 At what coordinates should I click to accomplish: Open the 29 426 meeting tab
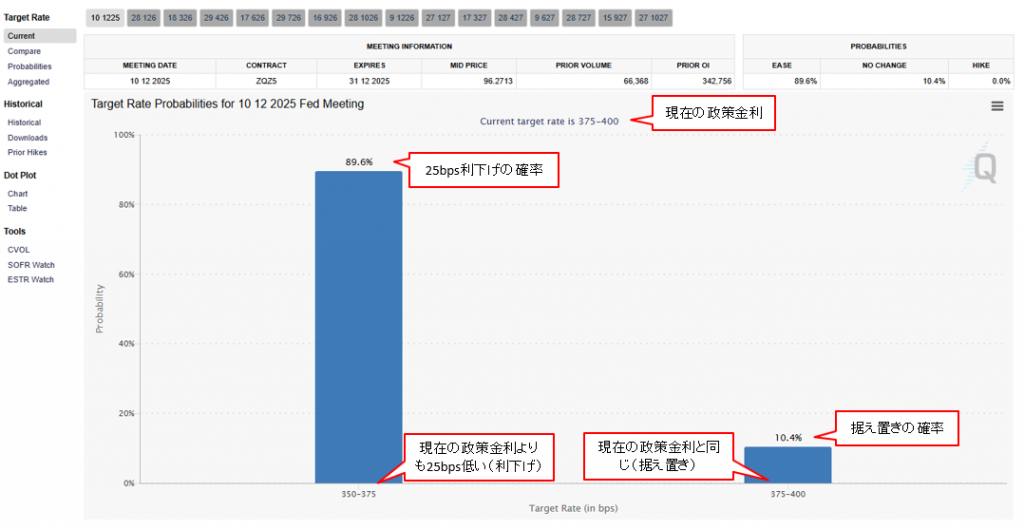click(216, 18)
